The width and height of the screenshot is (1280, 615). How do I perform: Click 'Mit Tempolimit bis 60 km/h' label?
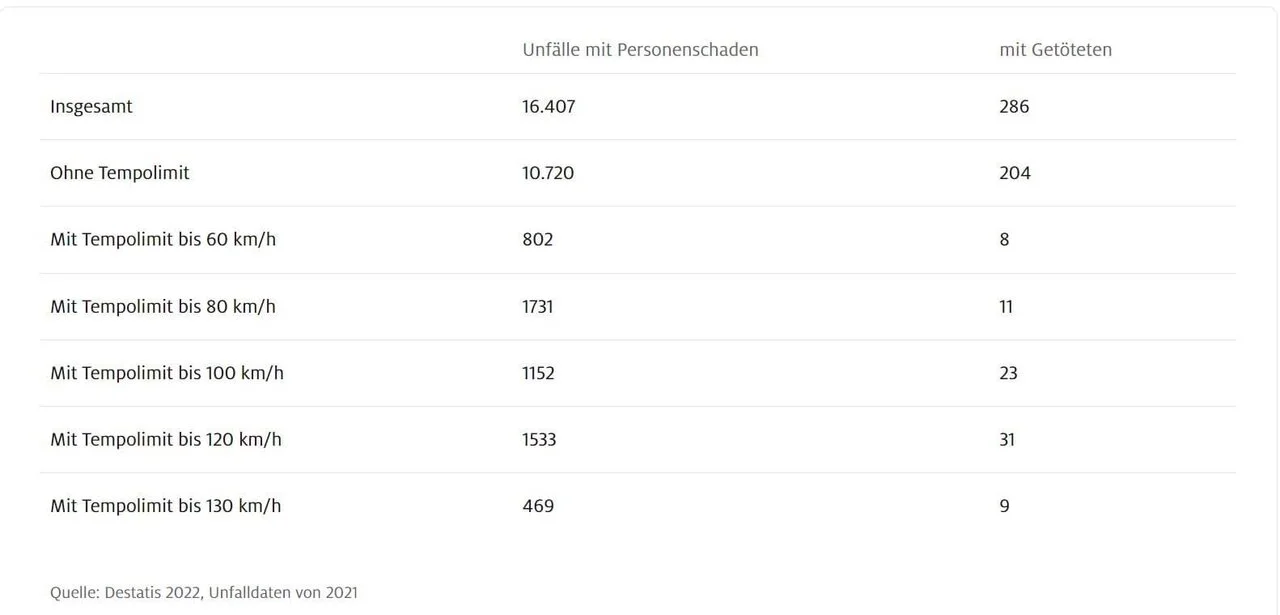tap(162, 240)
